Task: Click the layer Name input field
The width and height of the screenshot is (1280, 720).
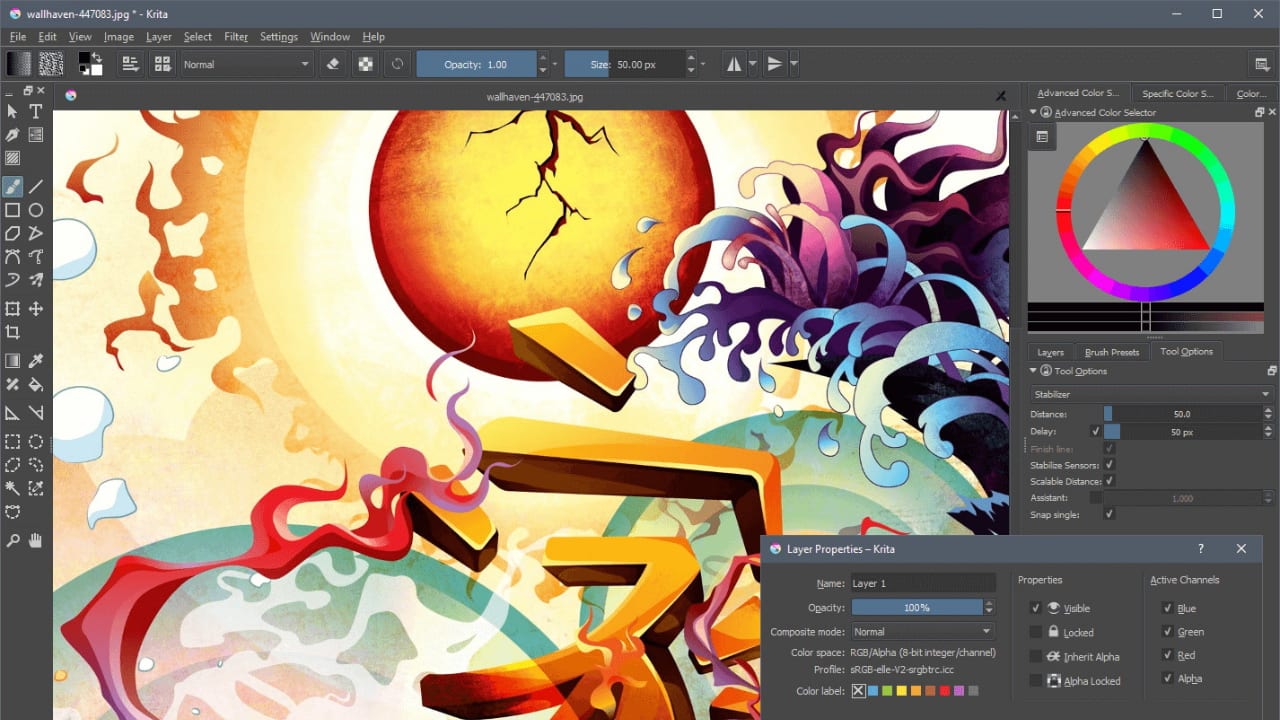Action: 922,583
